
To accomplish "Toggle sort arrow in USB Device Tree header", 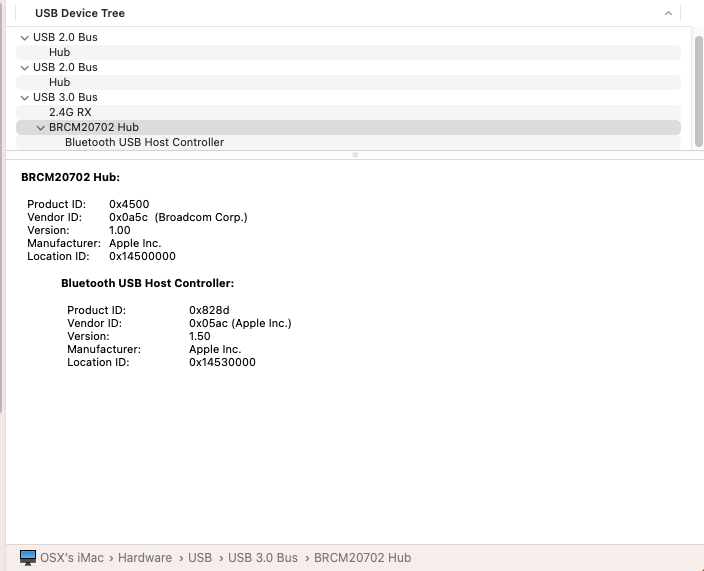I will (668, 13).
